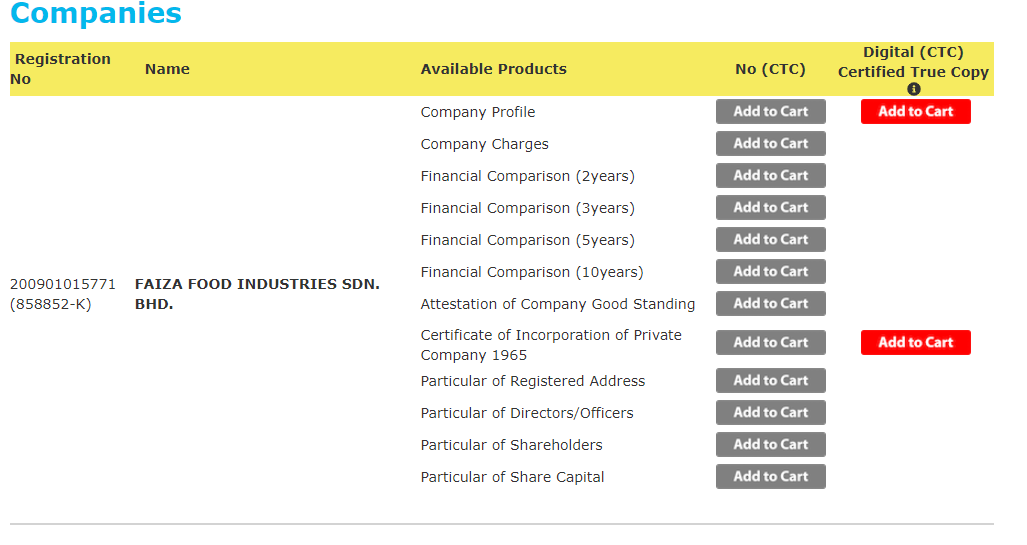Viewport: 1027px width, 545px height.
Task: Add Attestation of Company Good Standing to cart
Action: tap(770, 303)
